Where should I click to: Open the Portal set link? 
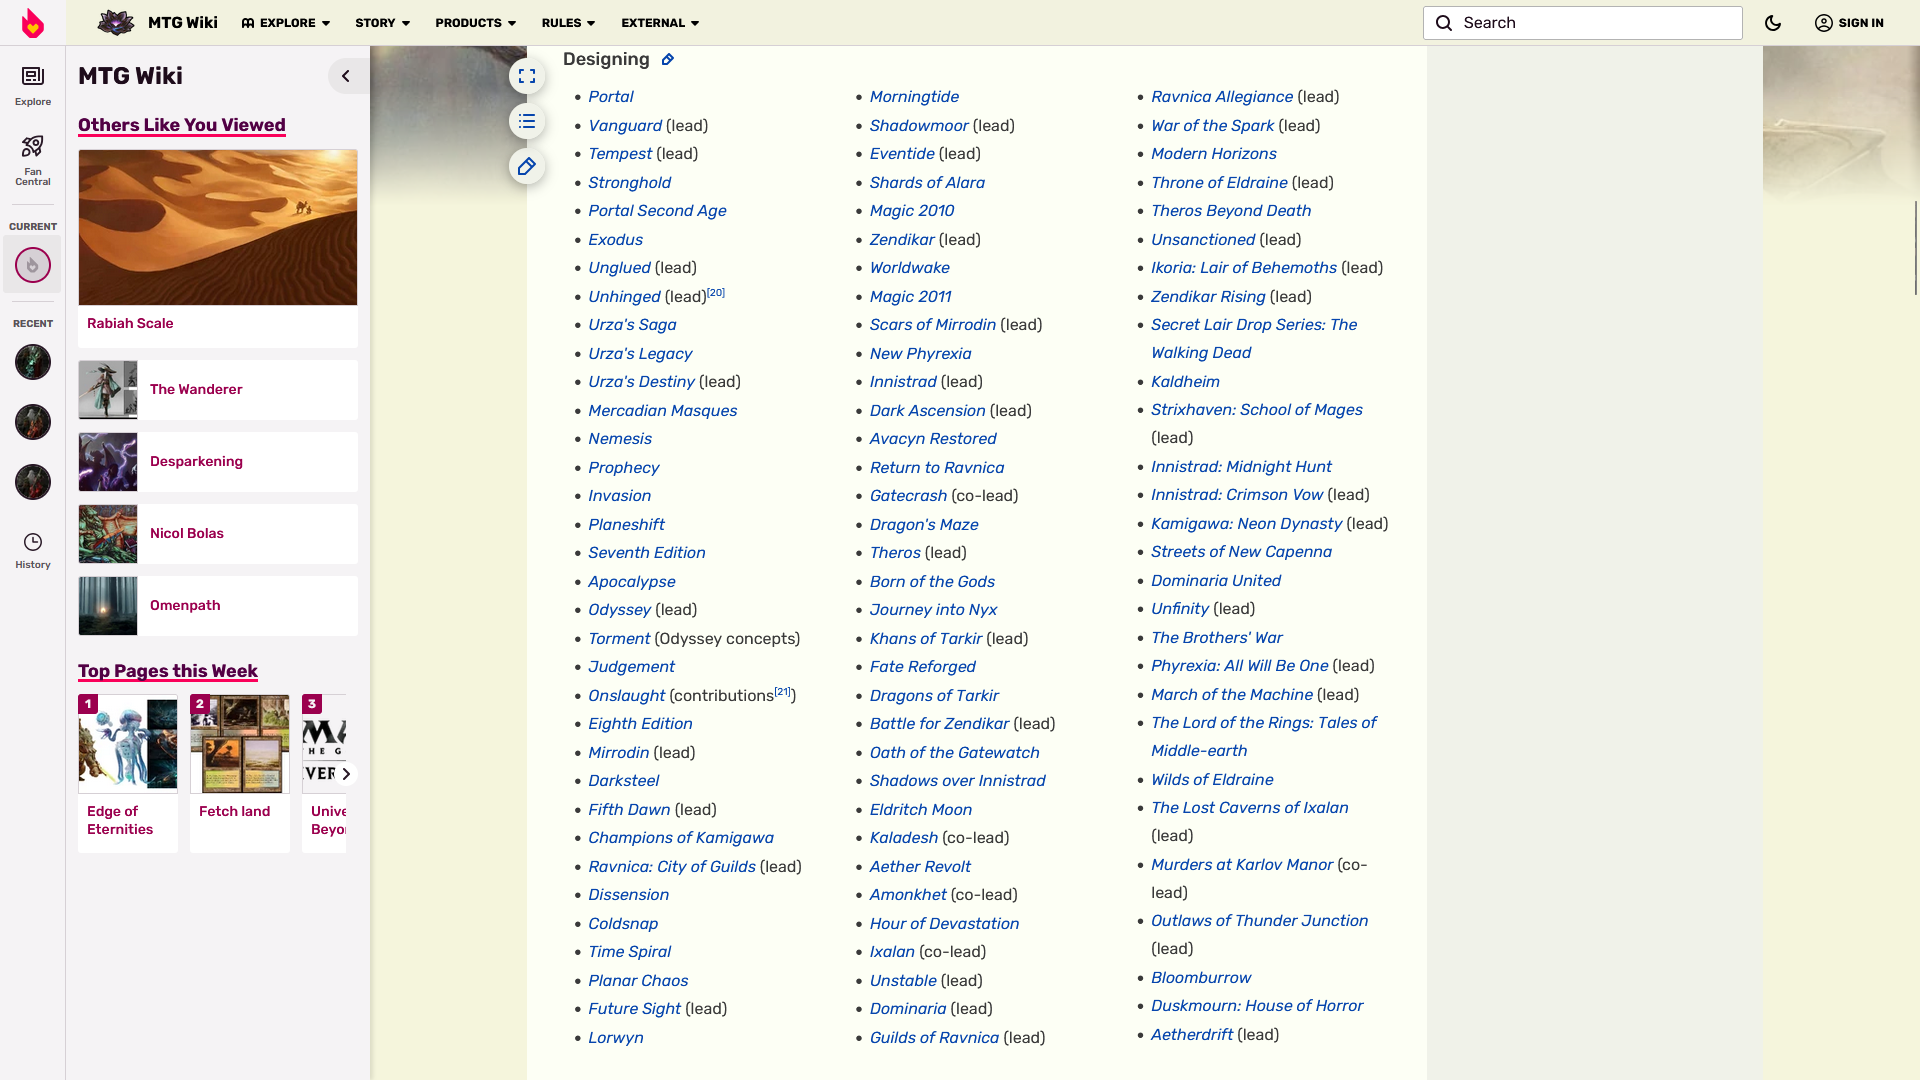point(611,97)
